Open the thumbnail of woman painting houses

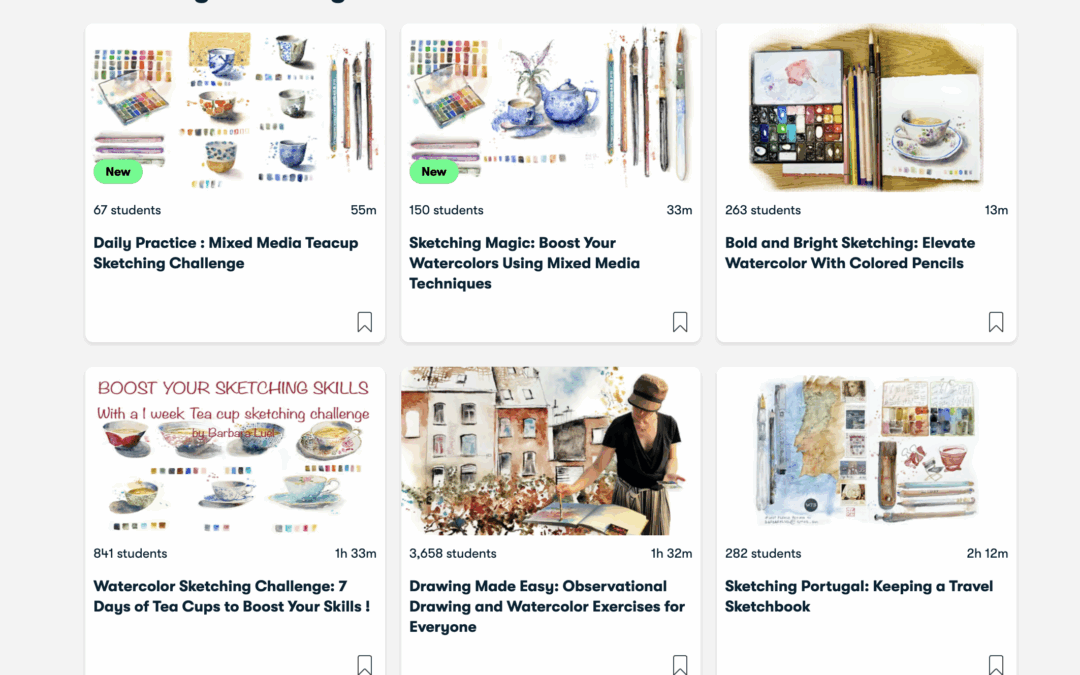tap(550, 451)
